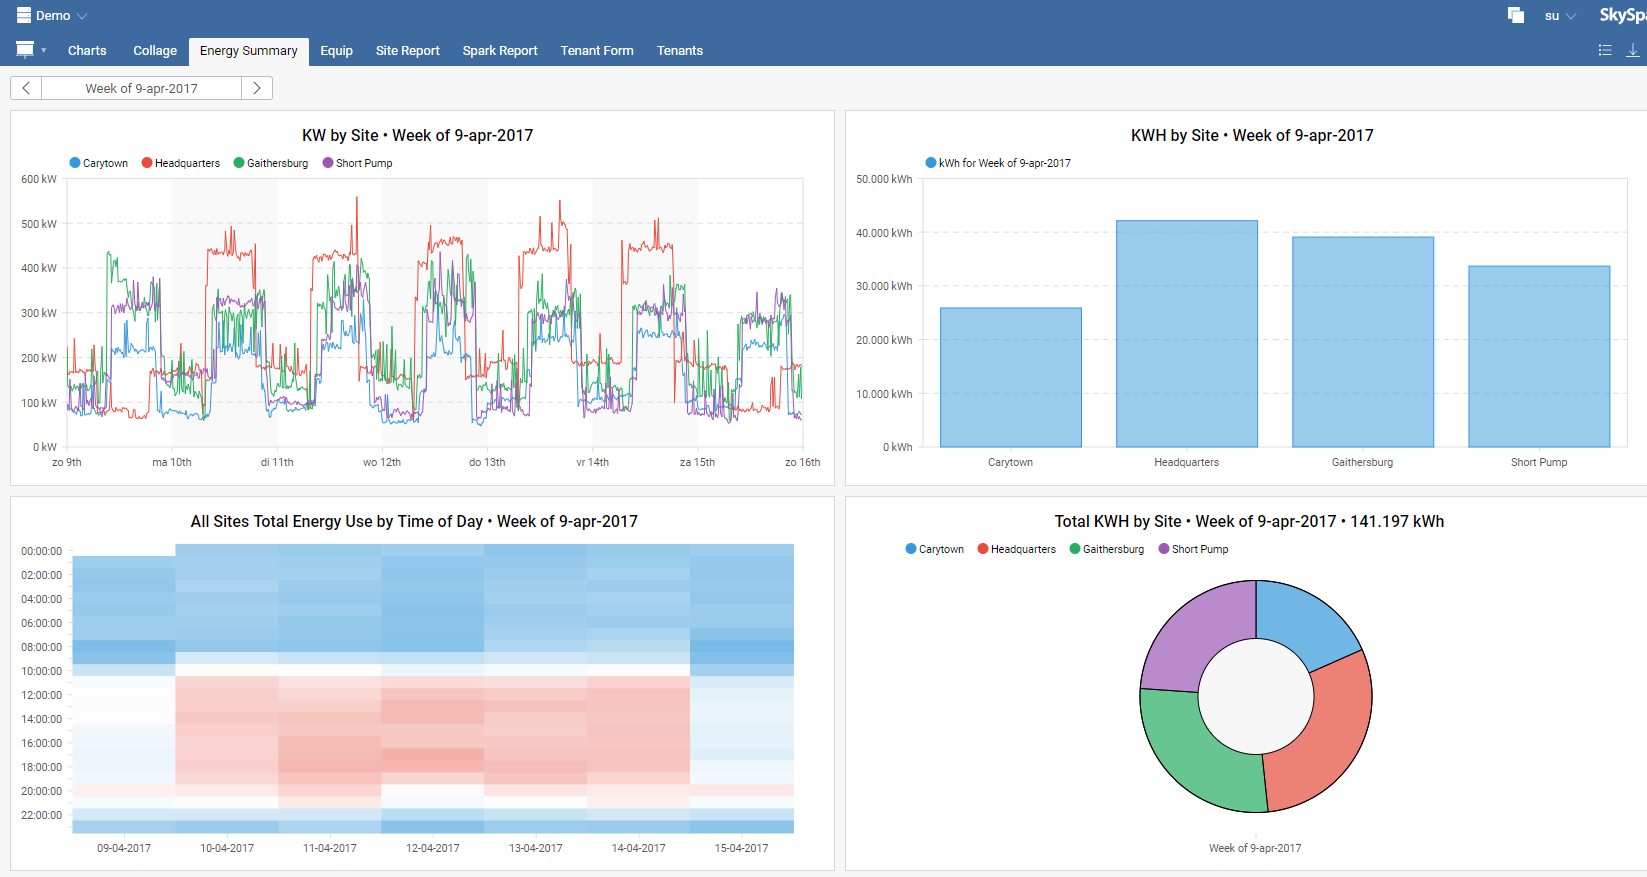This screenshot has height=877, width=1647.
Task: Open the windows overlay icon in header
Action: coord(1516,15)
